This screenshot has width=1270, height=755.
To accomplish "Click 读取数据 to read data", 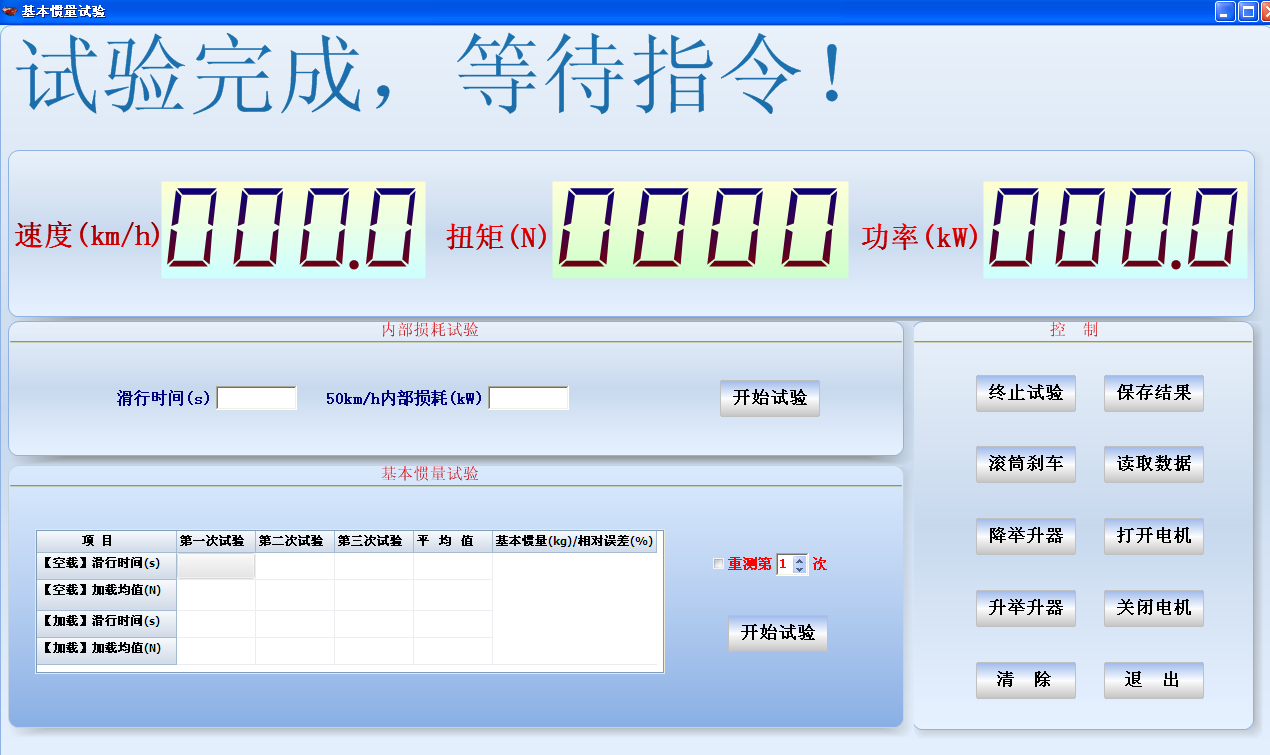I will [1153, 464].
